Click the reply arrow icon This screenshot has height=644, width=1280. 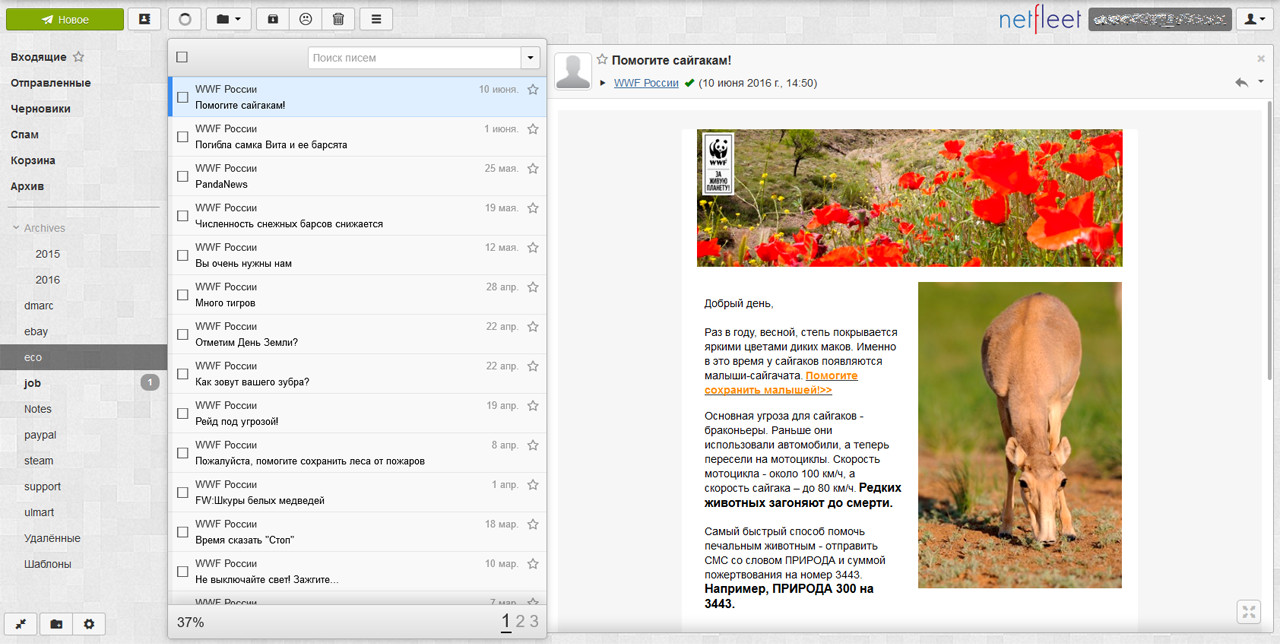coord(1241,82)
